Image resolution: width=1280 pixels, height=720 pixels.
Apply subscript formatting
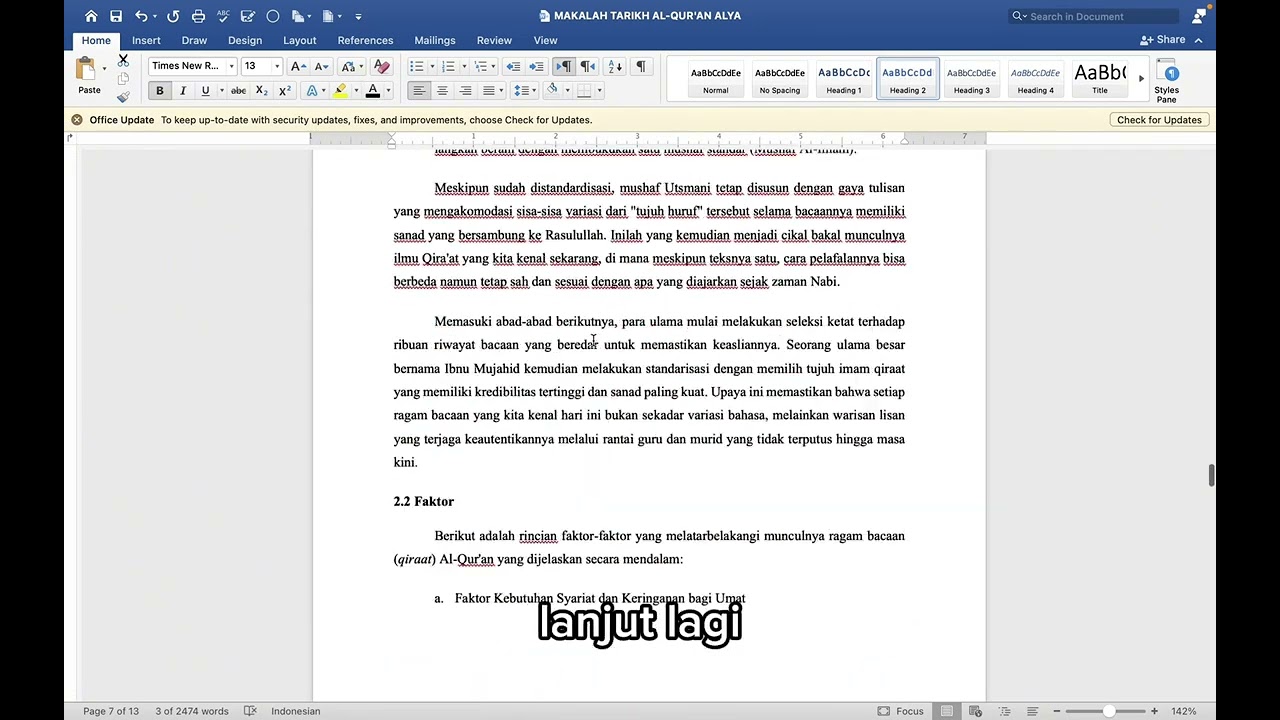(261, 91)
